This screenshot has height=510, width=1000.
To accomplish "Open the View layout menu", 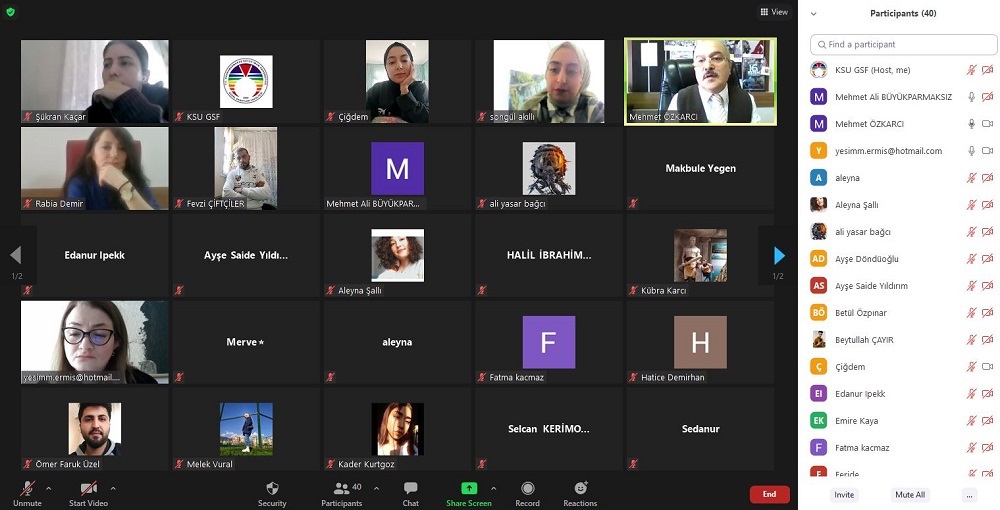I will point(774,12).
